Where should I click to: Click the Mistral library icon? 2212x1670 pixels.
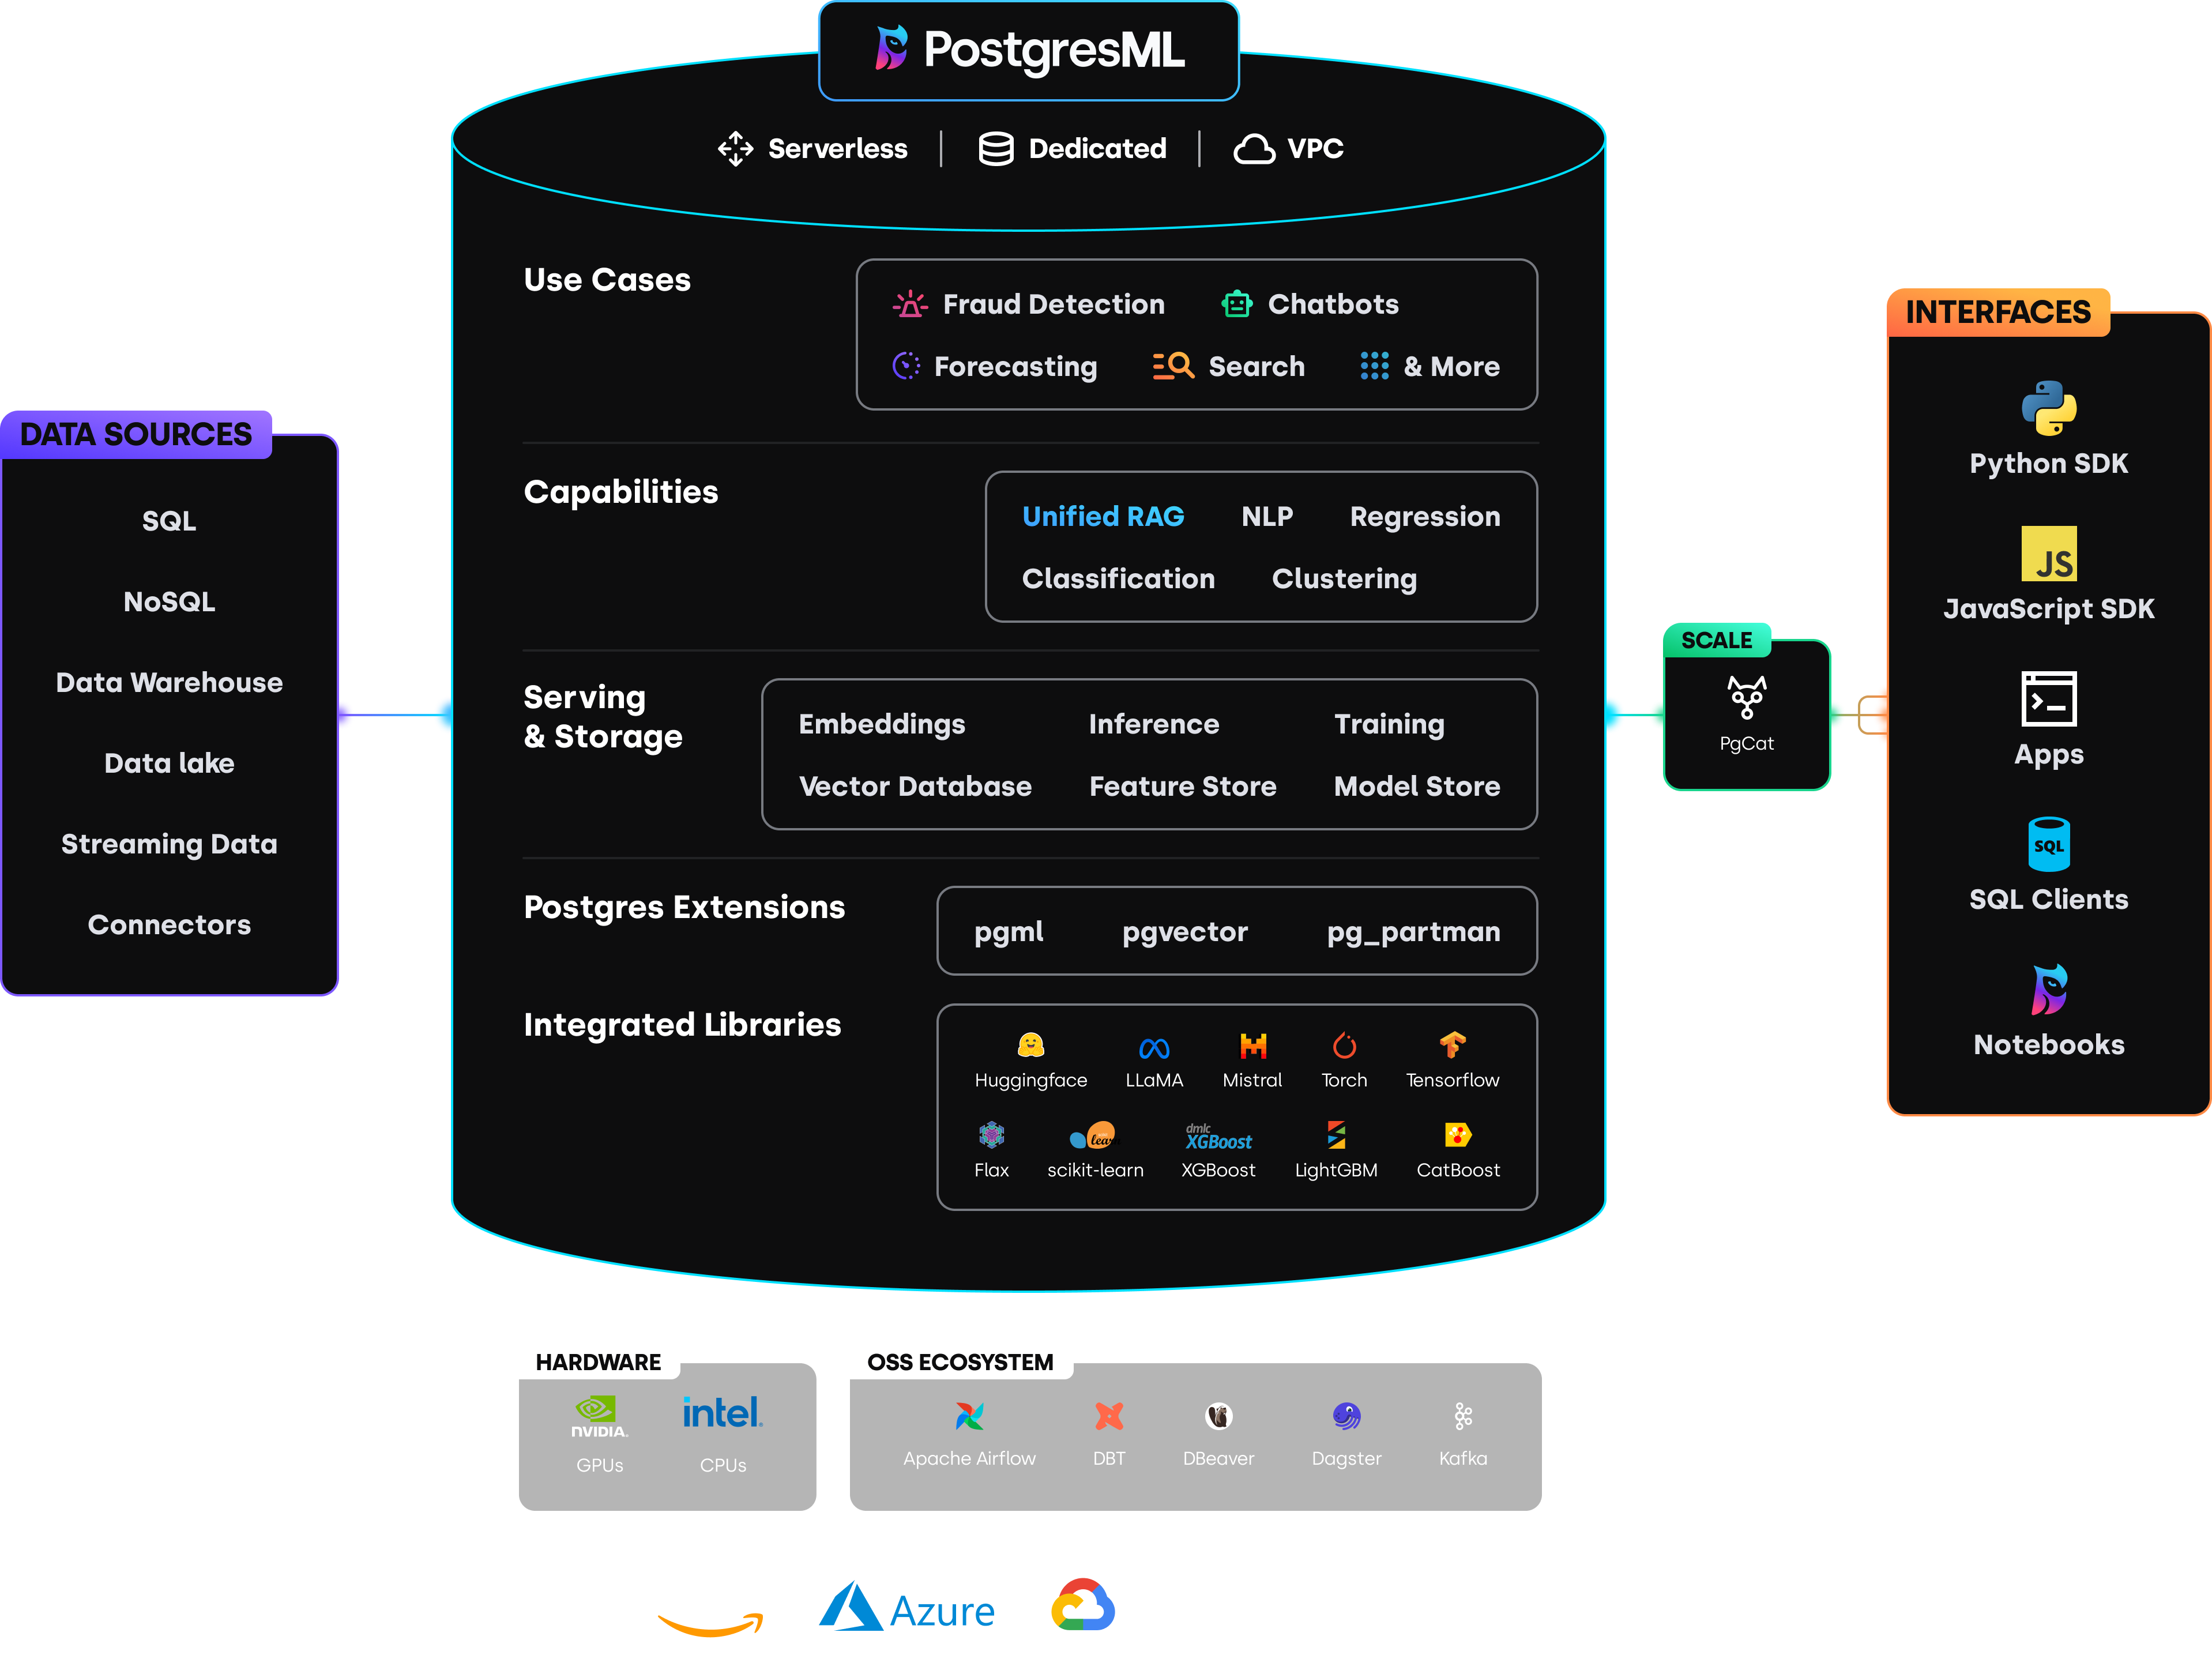click(1252, 1048)
